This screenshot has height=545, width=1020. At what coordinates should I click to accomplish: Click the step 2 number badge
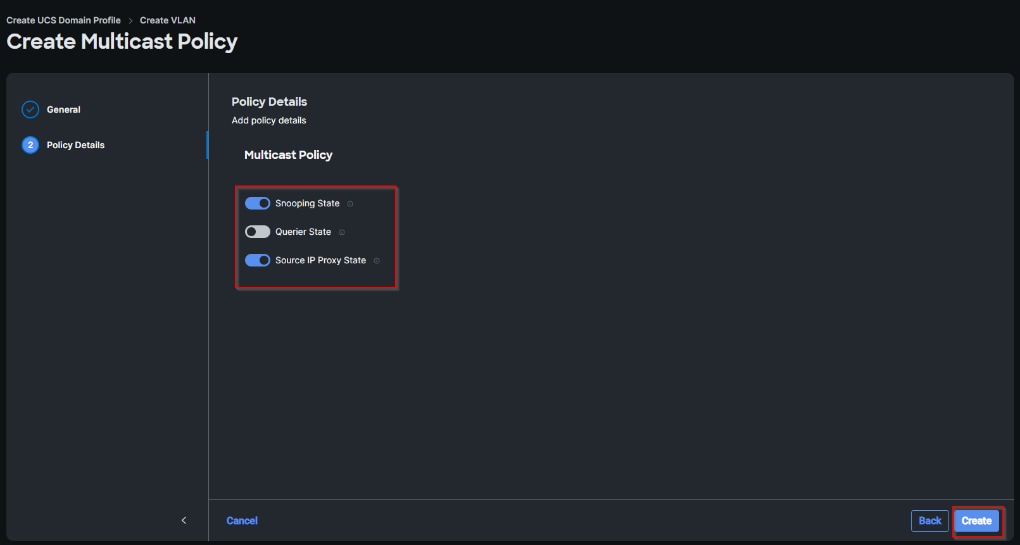[30, 145]
